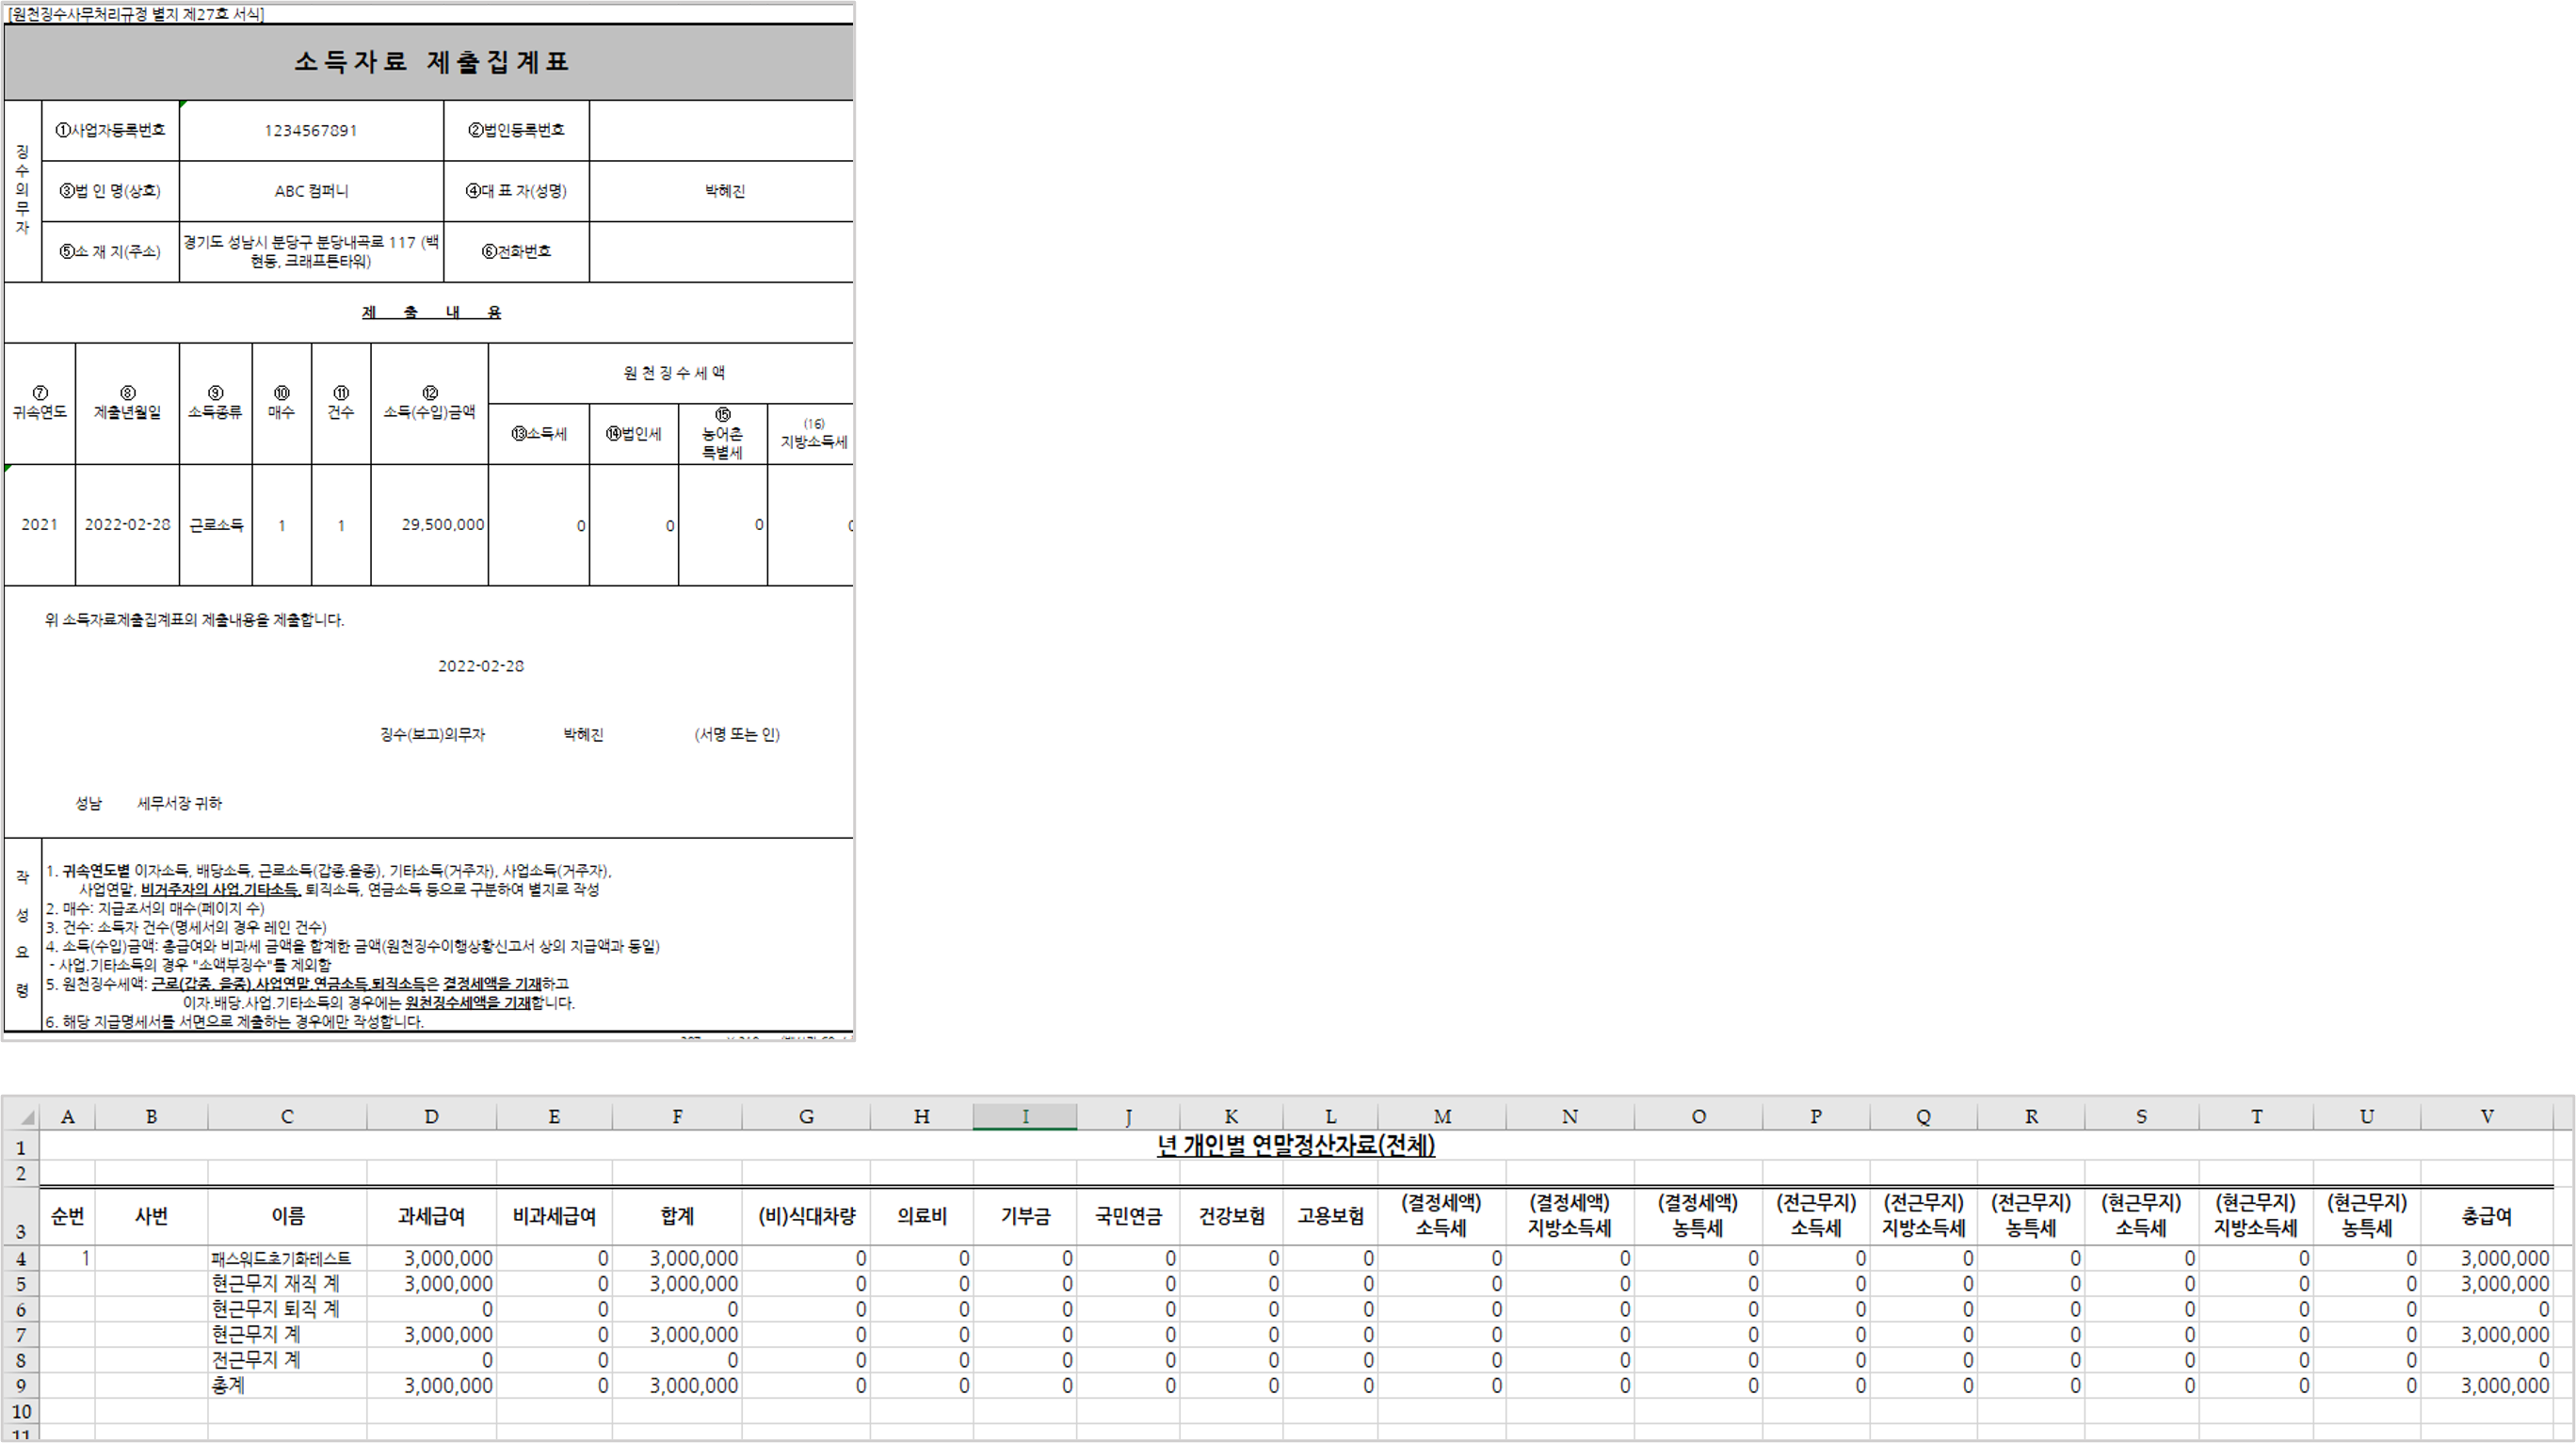Select column I header
Screen dimensions: 2576x1443
coord(1024,1117)
